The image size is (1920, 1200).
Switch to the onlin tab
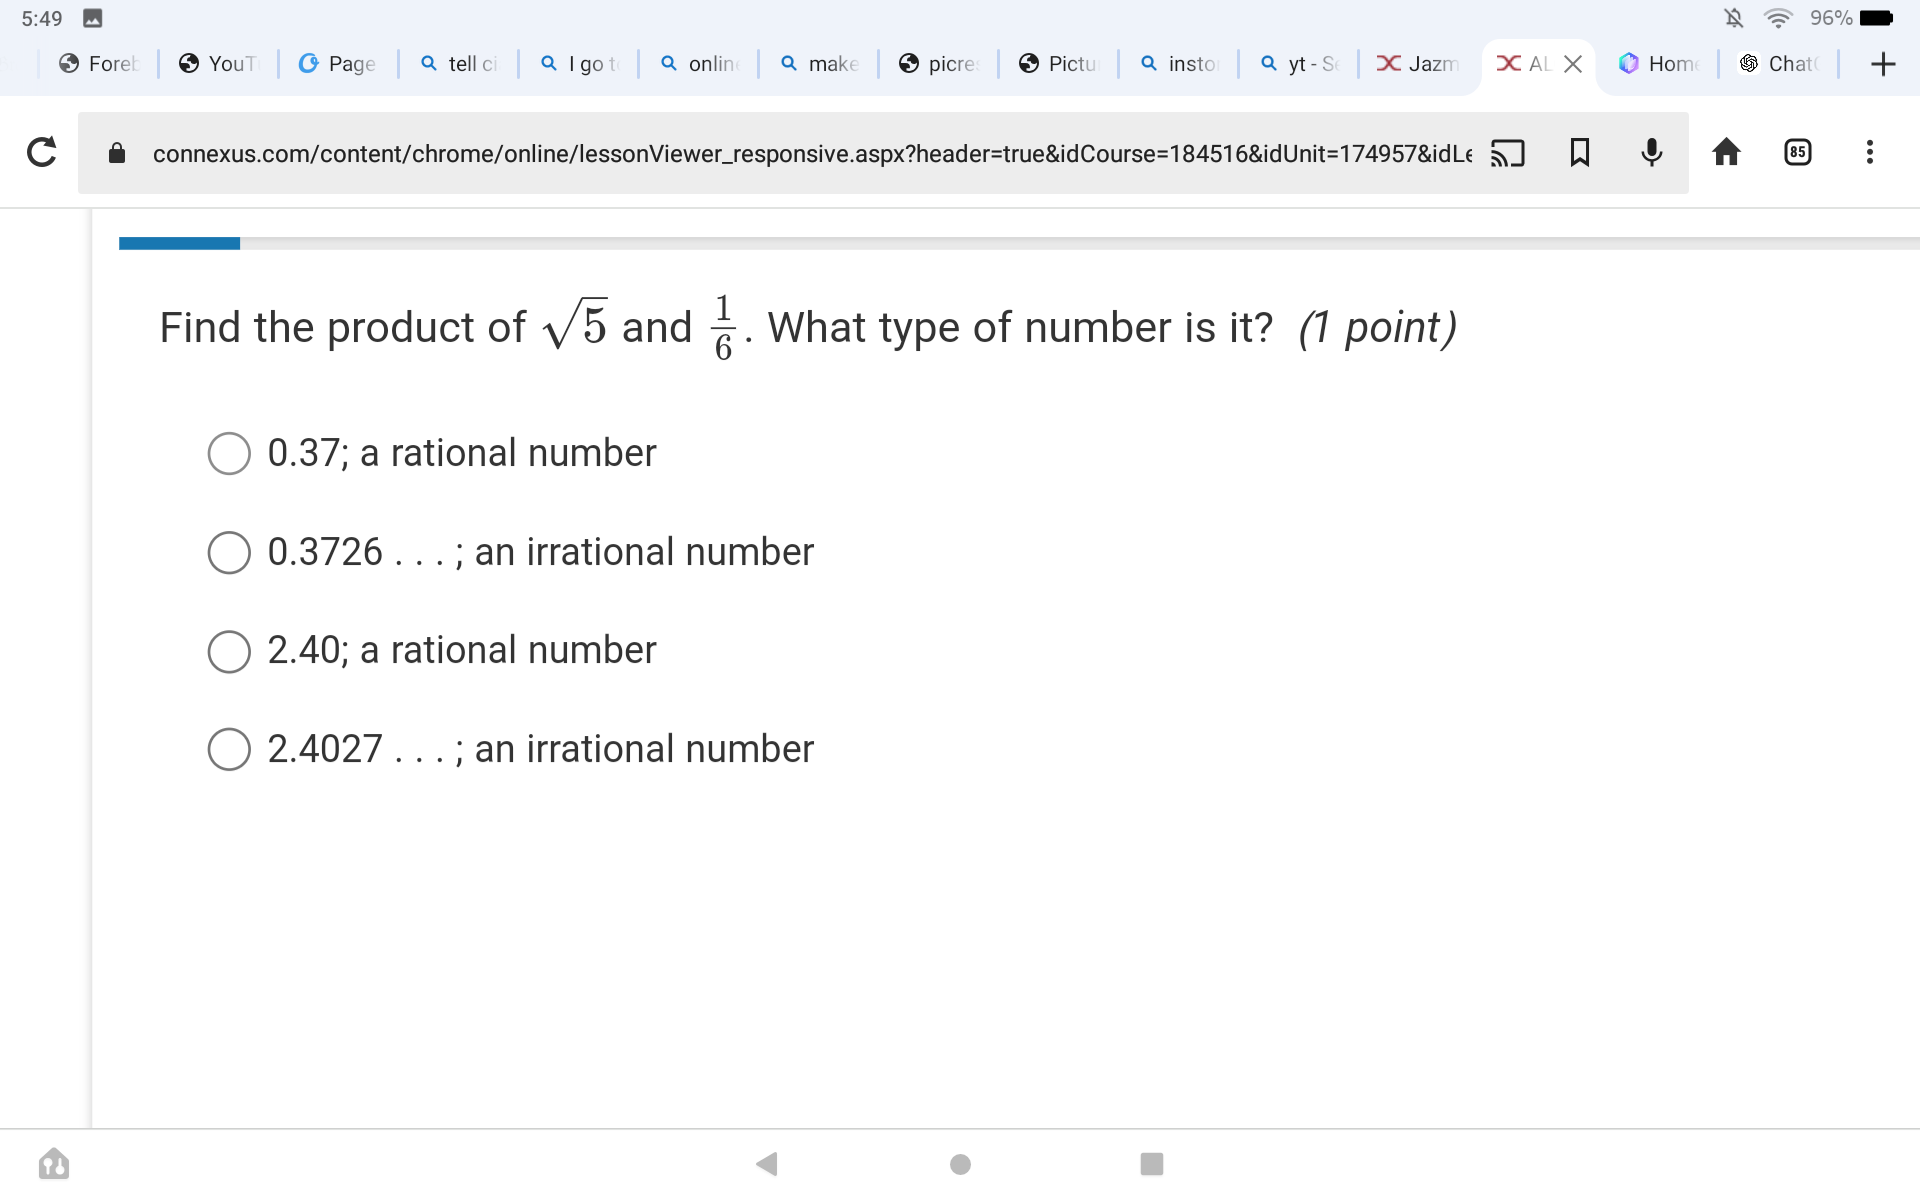(x=698, y=64)
